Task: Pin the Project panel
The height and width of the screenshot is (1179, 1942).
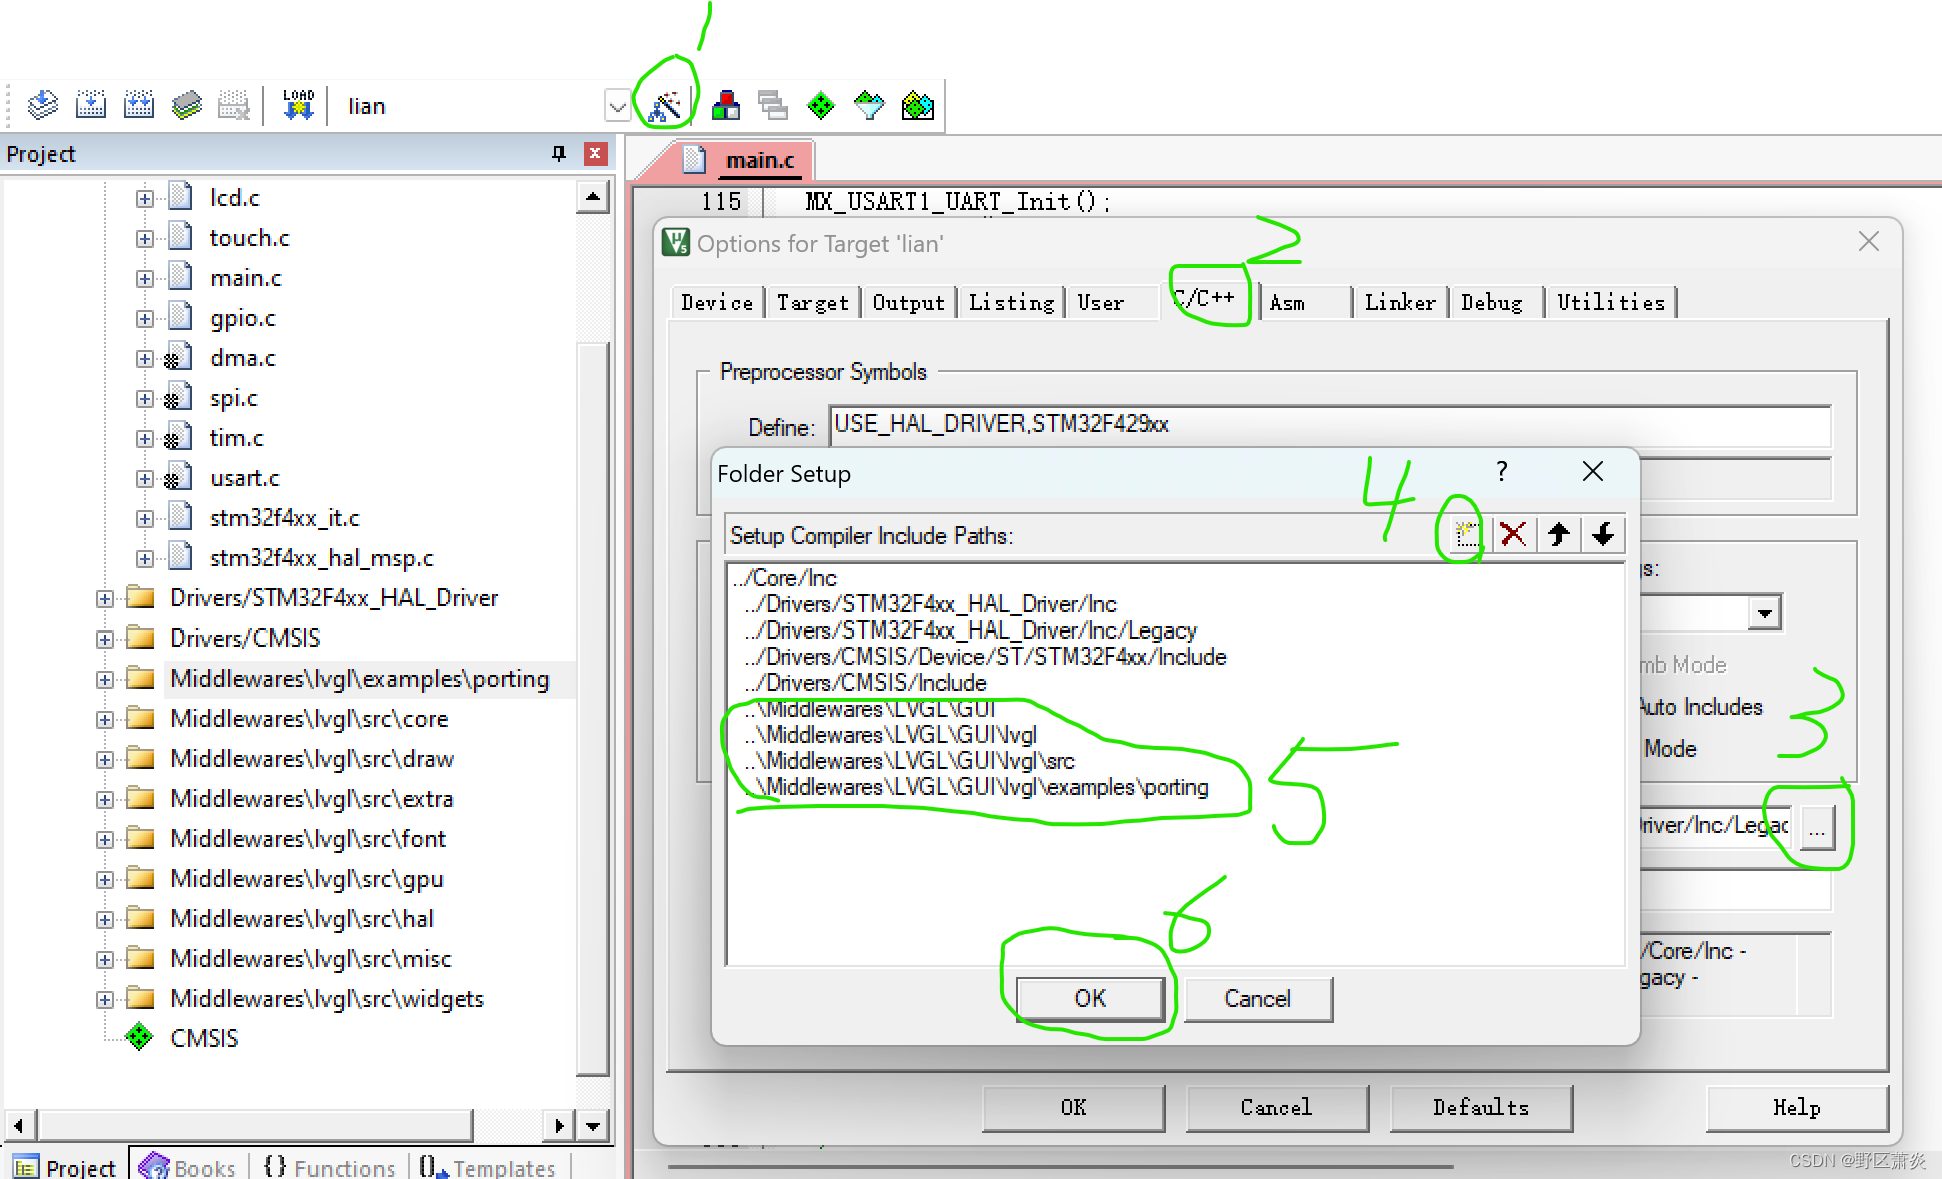Action: 558,153
